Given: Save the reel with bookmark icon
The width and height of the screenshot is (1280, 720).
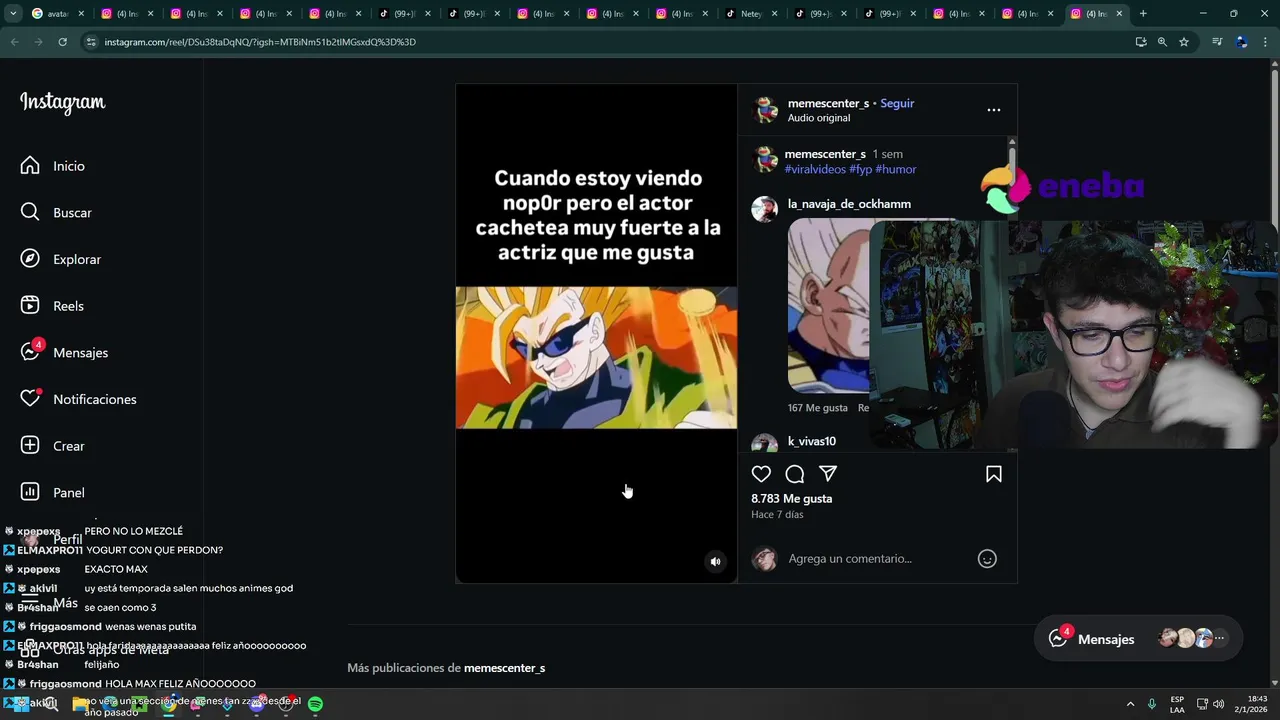Looking at the screenshot, I should click(x=994, y=474).
